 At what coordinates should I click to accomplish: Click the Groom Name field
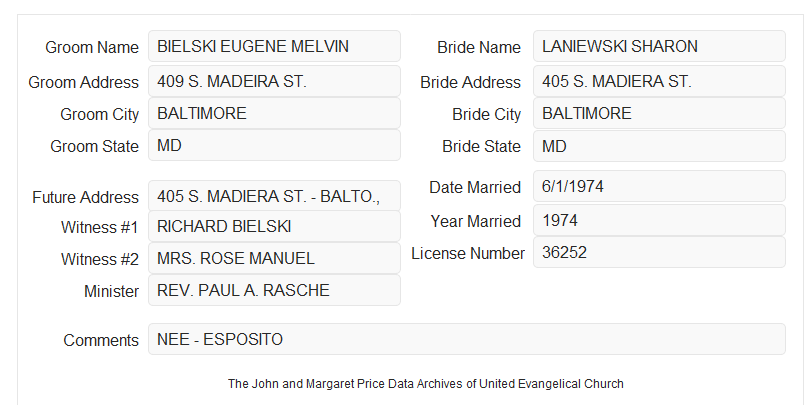coord(274,46)
